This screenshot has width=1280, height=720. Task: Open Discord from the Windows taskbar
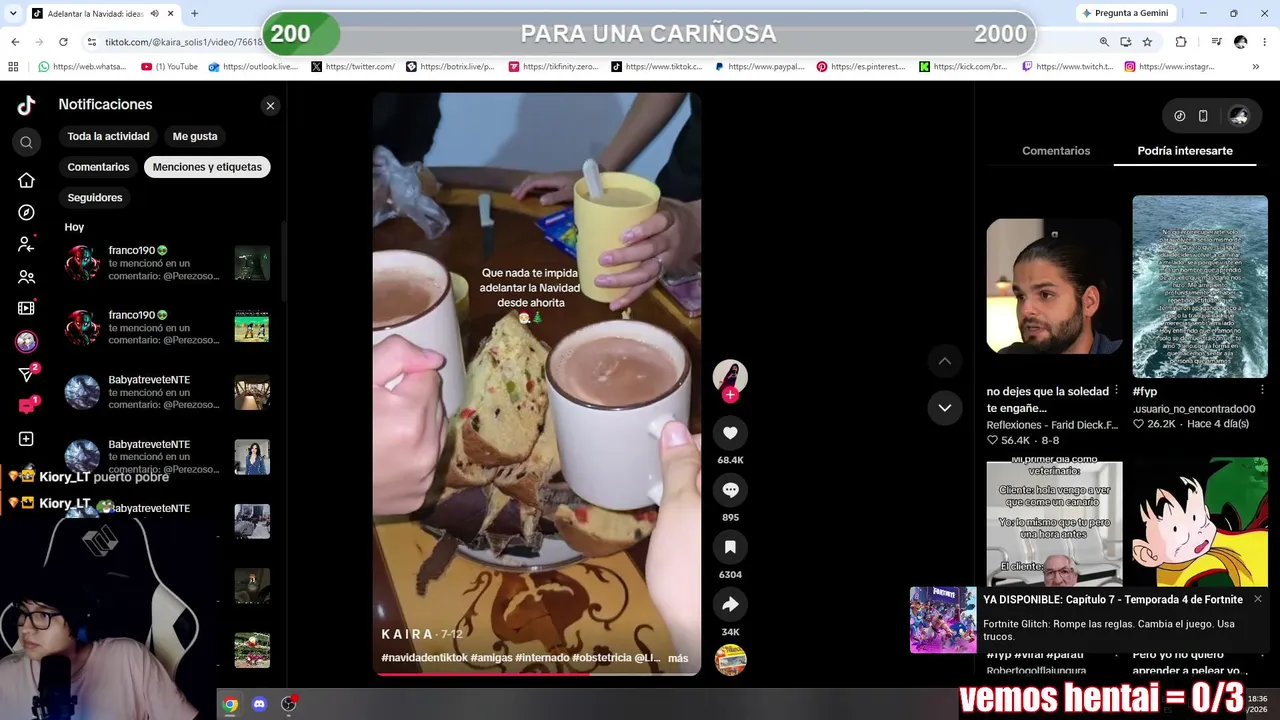pyautogui.click(x=260, y=704)
